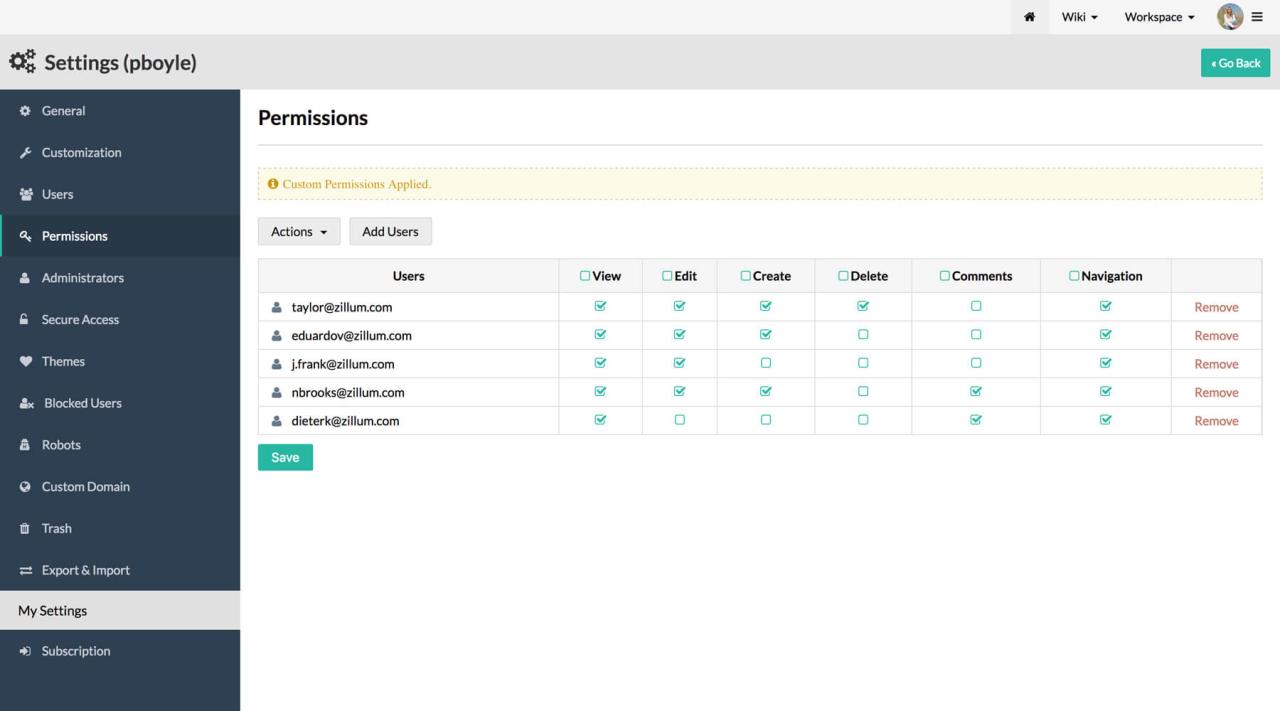Click the Save button
The height and width of the screenshot is (711, 1280).
285,457
